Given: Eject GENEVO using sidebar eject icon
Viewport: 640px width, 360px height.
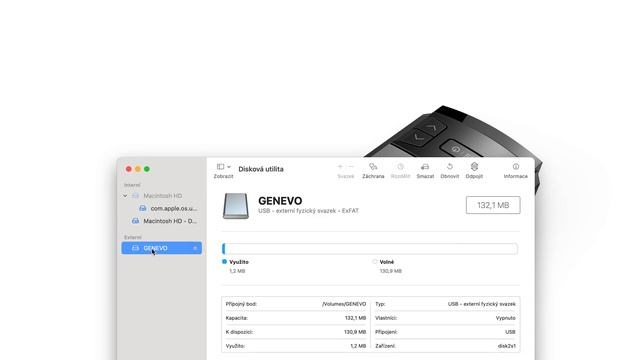Looking at the screenshot, I should click(x=195, y=248).
